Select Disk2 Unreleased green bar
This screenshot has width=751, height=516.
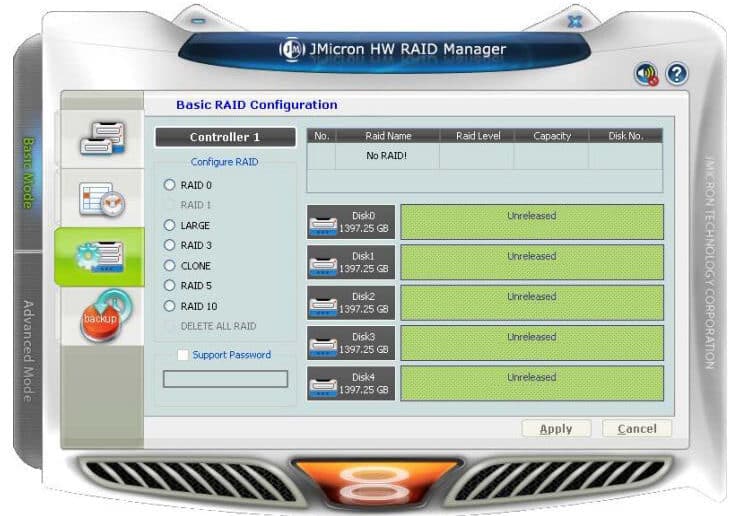pyautogui.click(x=532, y=302)
